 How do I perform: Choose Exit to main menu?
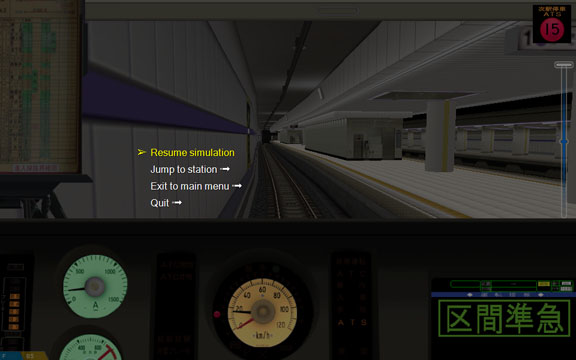point(190,186)
